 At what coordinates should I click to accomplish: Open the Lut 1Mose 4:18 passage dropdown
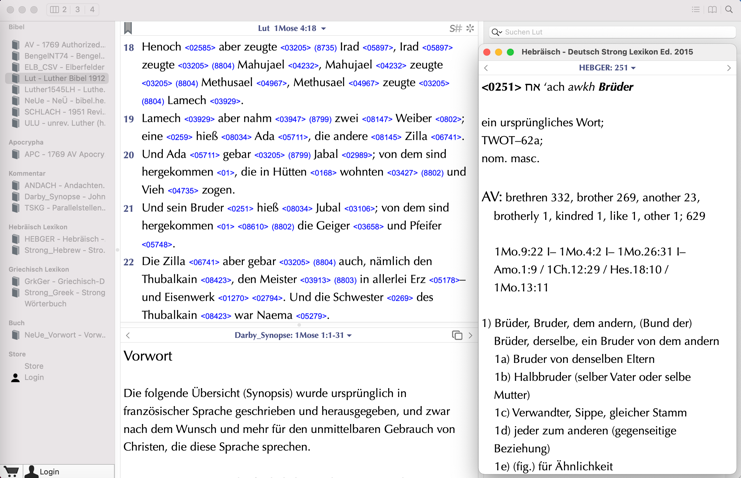(291, 29)
